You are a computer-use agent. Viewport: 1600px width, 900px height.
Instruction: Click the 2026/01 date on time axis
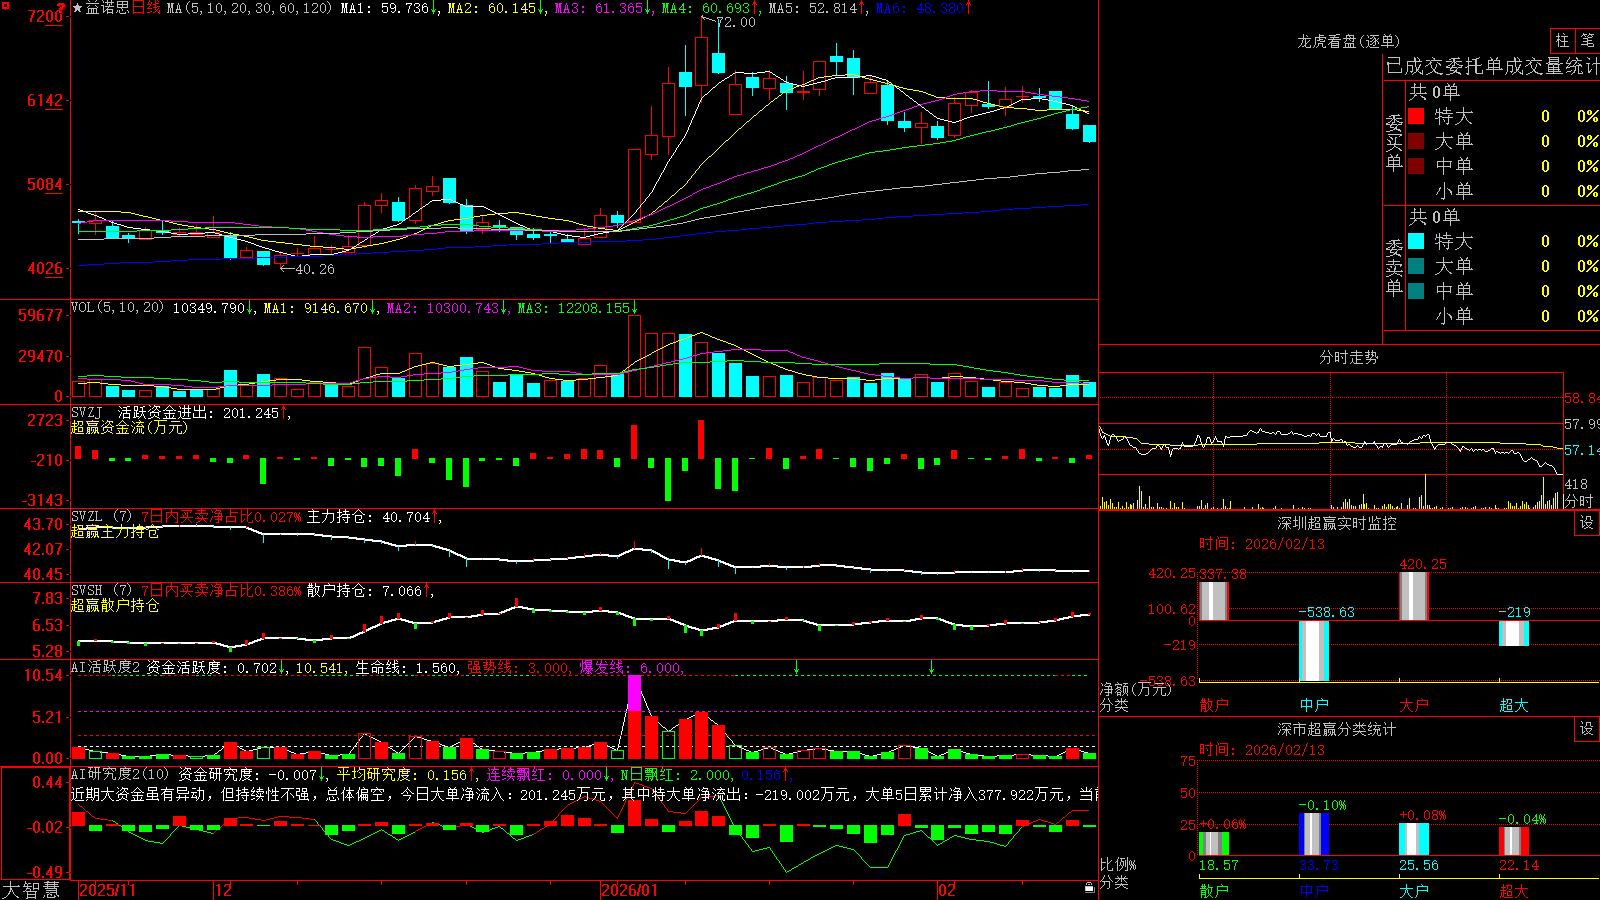point(629,890)
